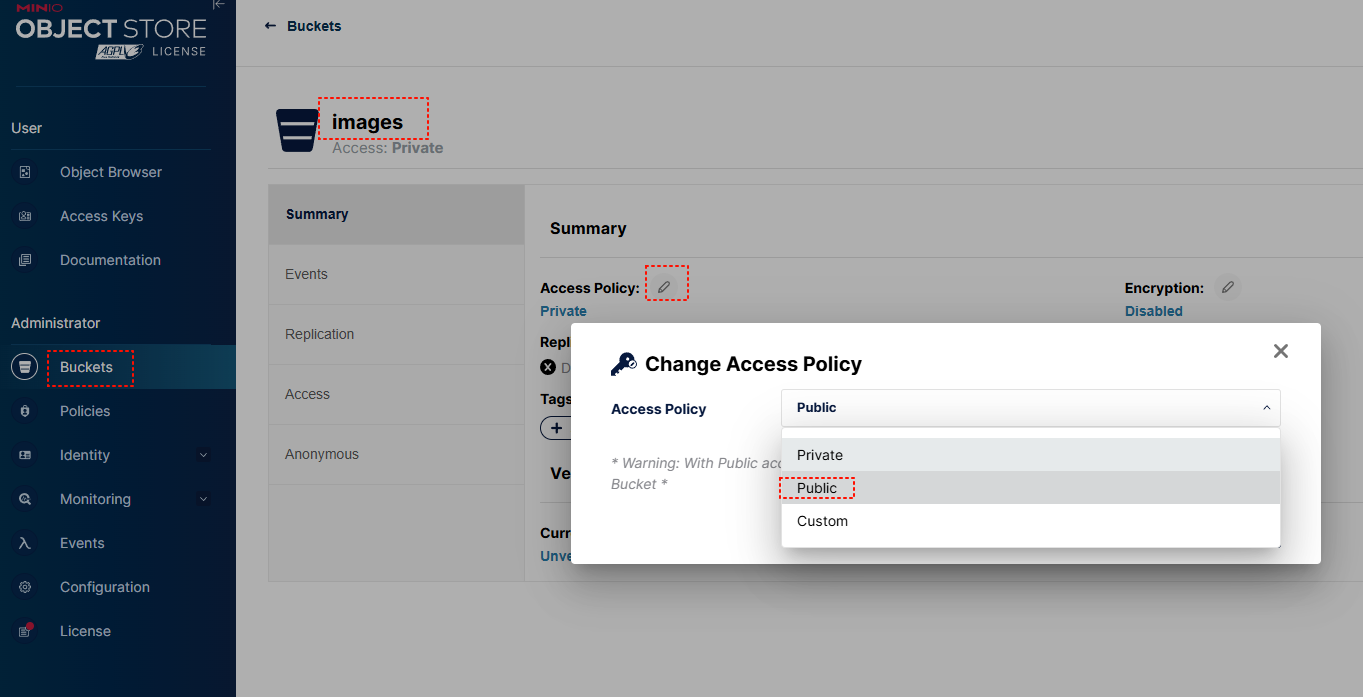The height and width of the screenshot is (697, 1363).
Task: Click the Private access policy link
Action: click(x=563, y=311)
